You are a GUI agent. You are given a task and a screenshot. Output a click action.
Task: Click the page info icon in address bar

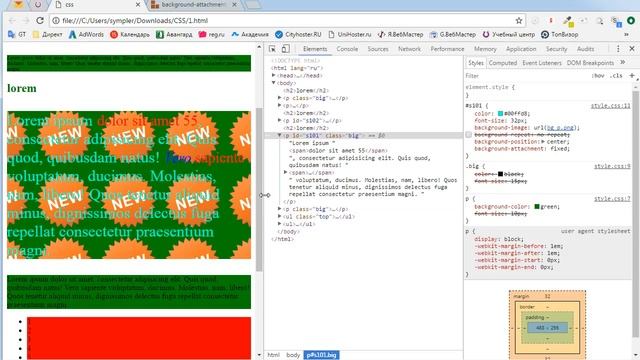[56, 20]
